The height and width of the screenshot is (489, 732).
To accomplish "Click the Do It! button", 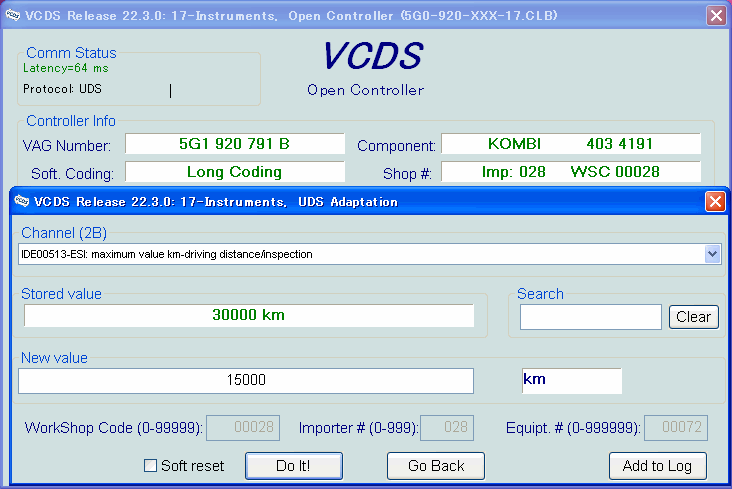I will (294, 466).
